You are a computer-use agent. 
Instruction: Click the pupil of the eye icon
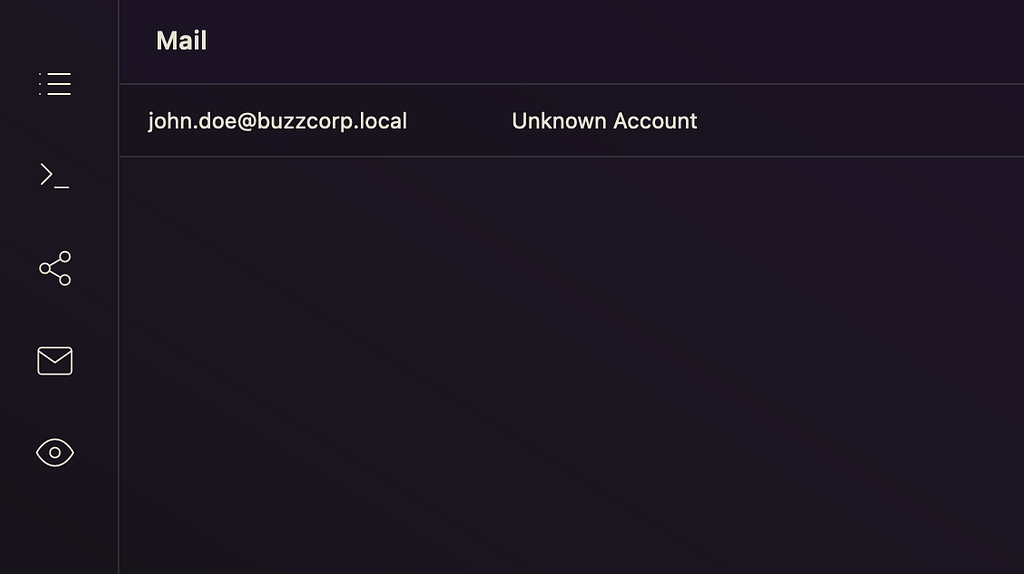click(x=55, y=453)
